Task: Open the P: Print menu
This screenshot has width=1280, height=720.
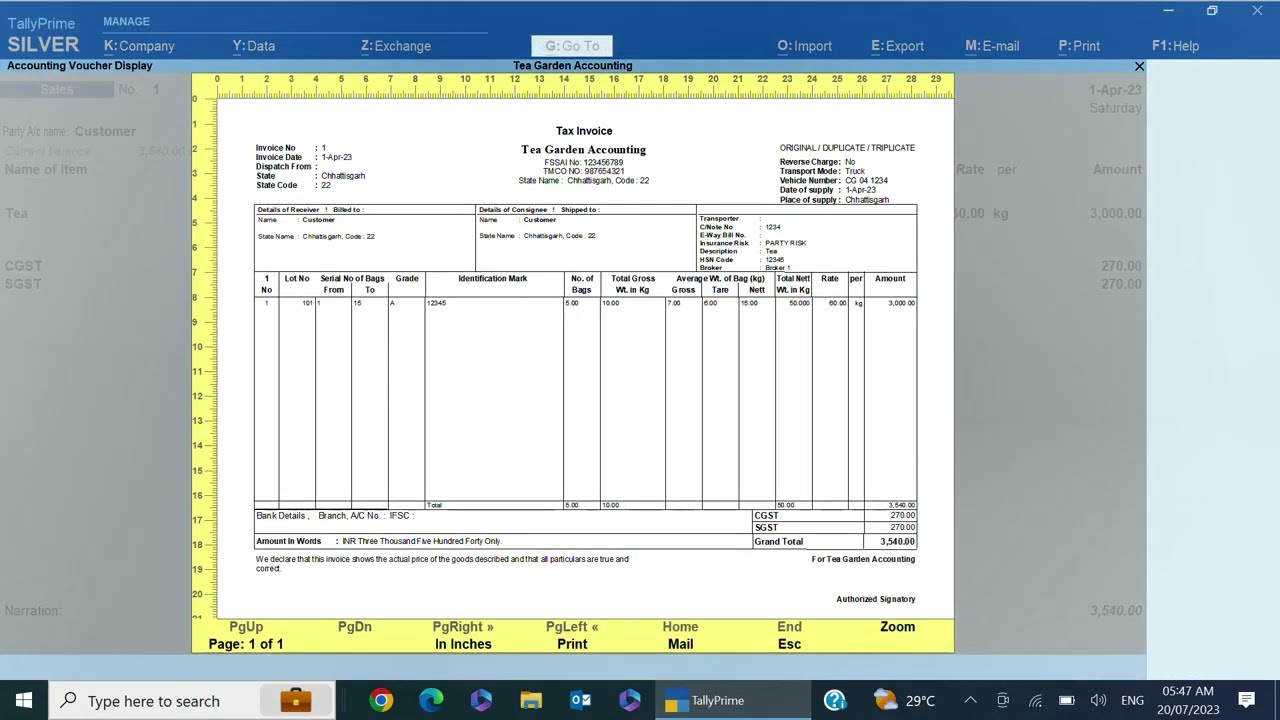Action: click(1079, 46)
